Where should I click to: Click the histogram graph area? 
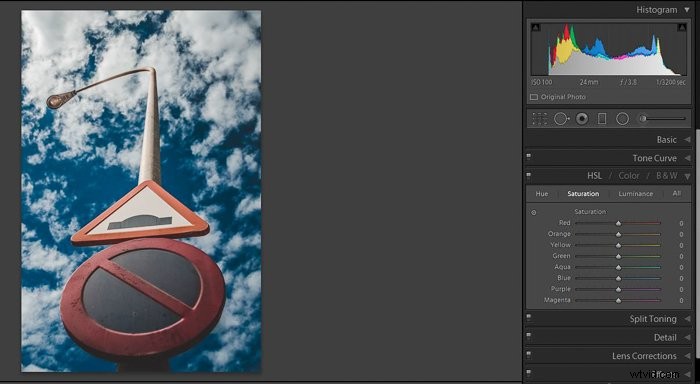point(608,49)
